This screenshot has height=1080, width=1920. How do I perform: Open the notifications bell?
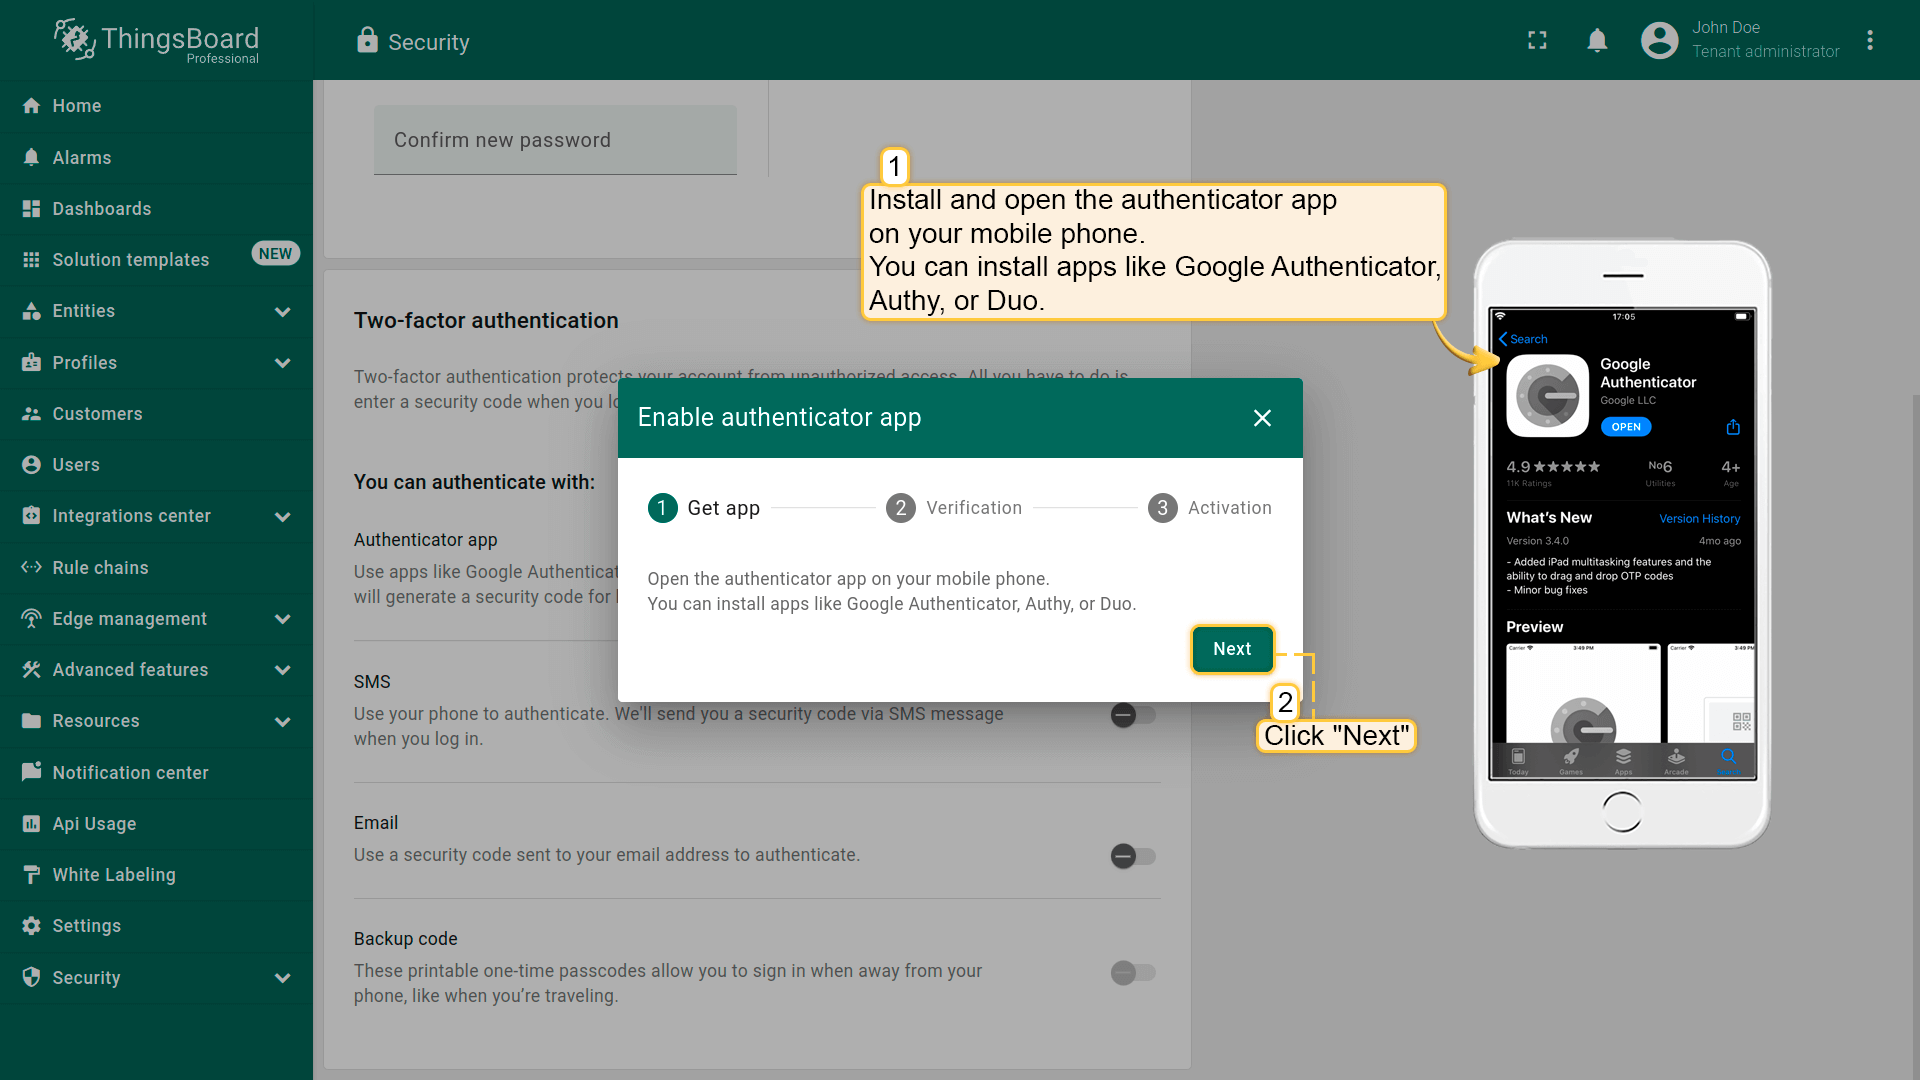pyautogui.click(x=1597, y=40)
